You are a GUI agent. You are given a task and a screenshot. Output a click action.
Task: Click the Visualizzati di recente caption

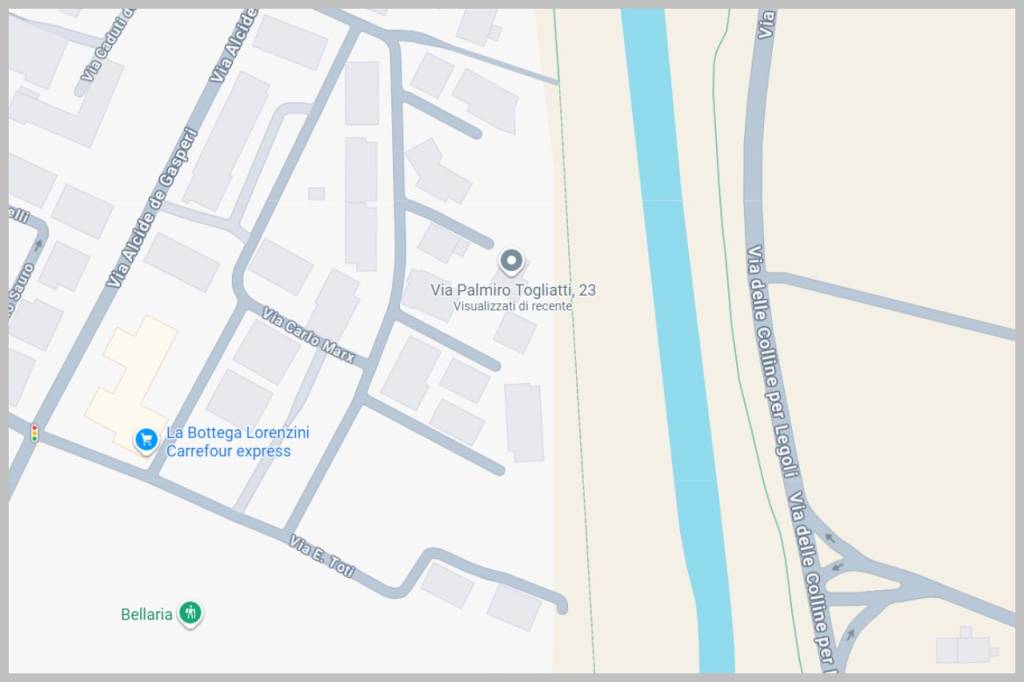512,306
